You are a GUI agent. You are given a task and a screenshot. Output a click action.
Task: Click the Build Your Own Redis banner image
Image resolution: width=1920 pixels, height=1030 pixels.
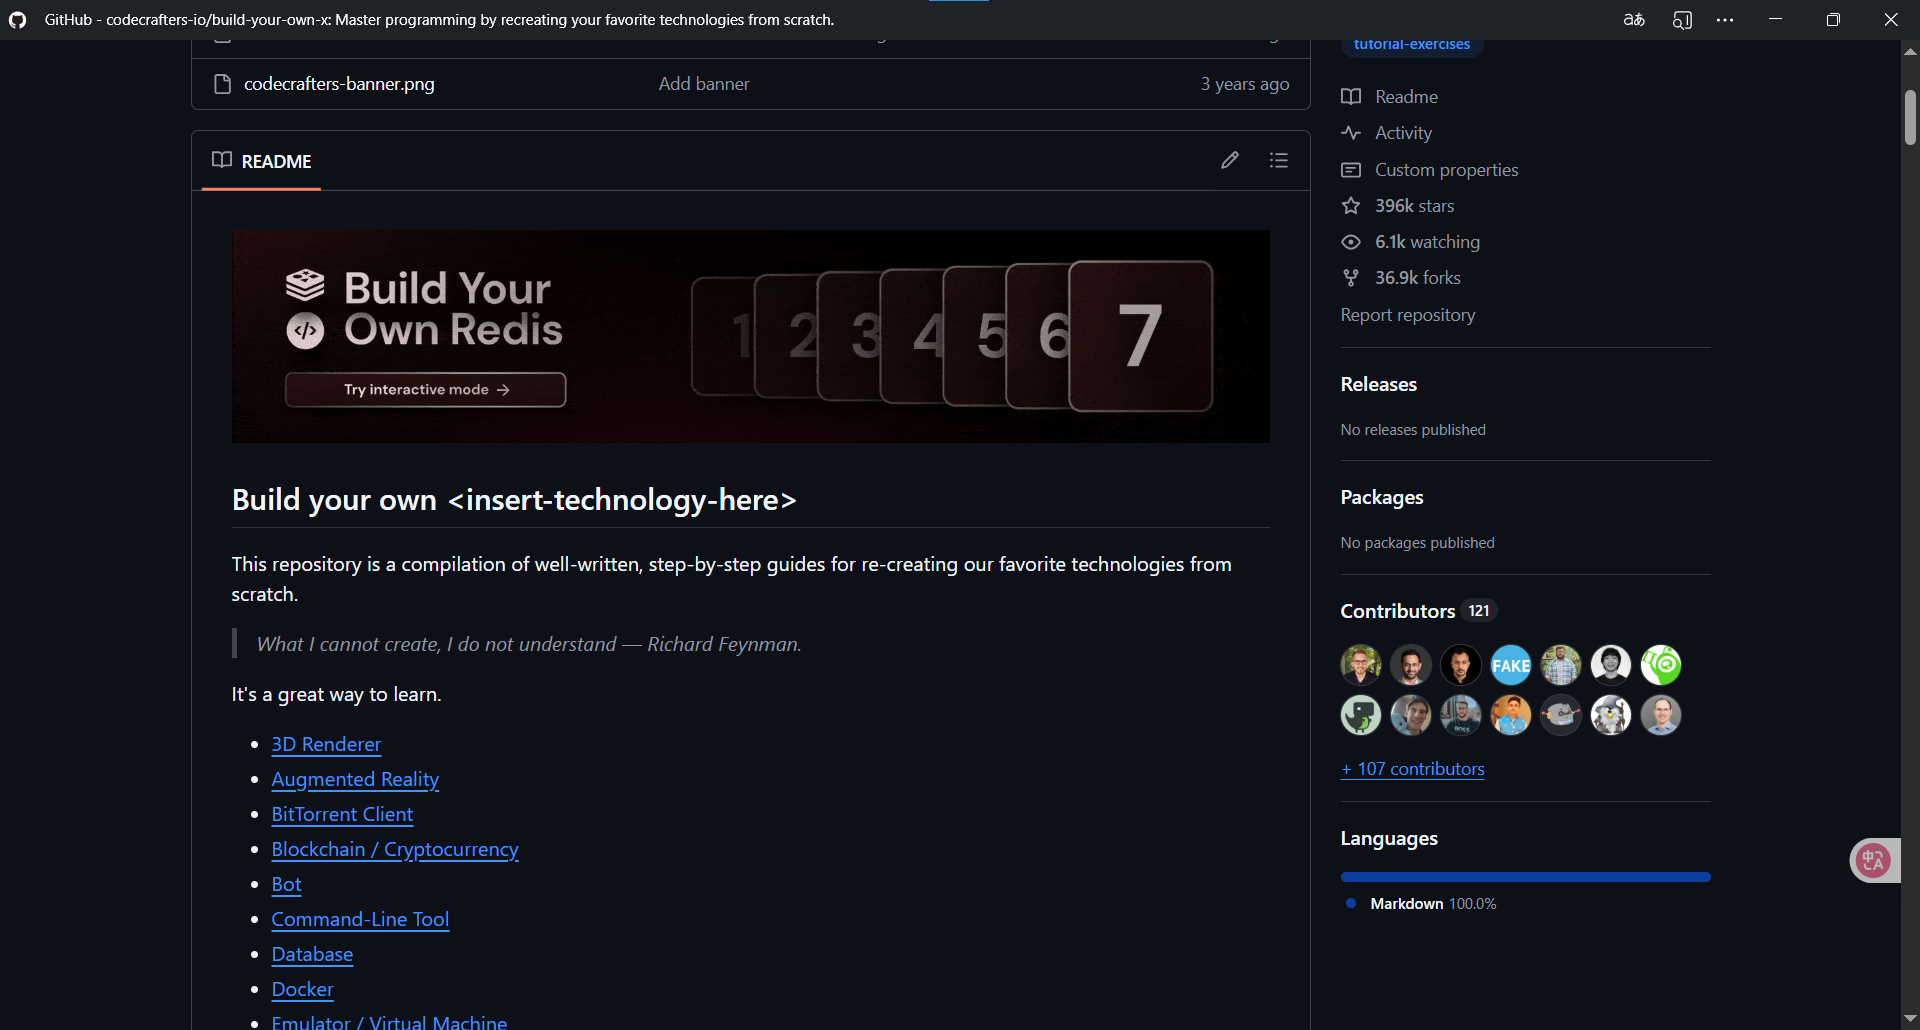(751, 337)
